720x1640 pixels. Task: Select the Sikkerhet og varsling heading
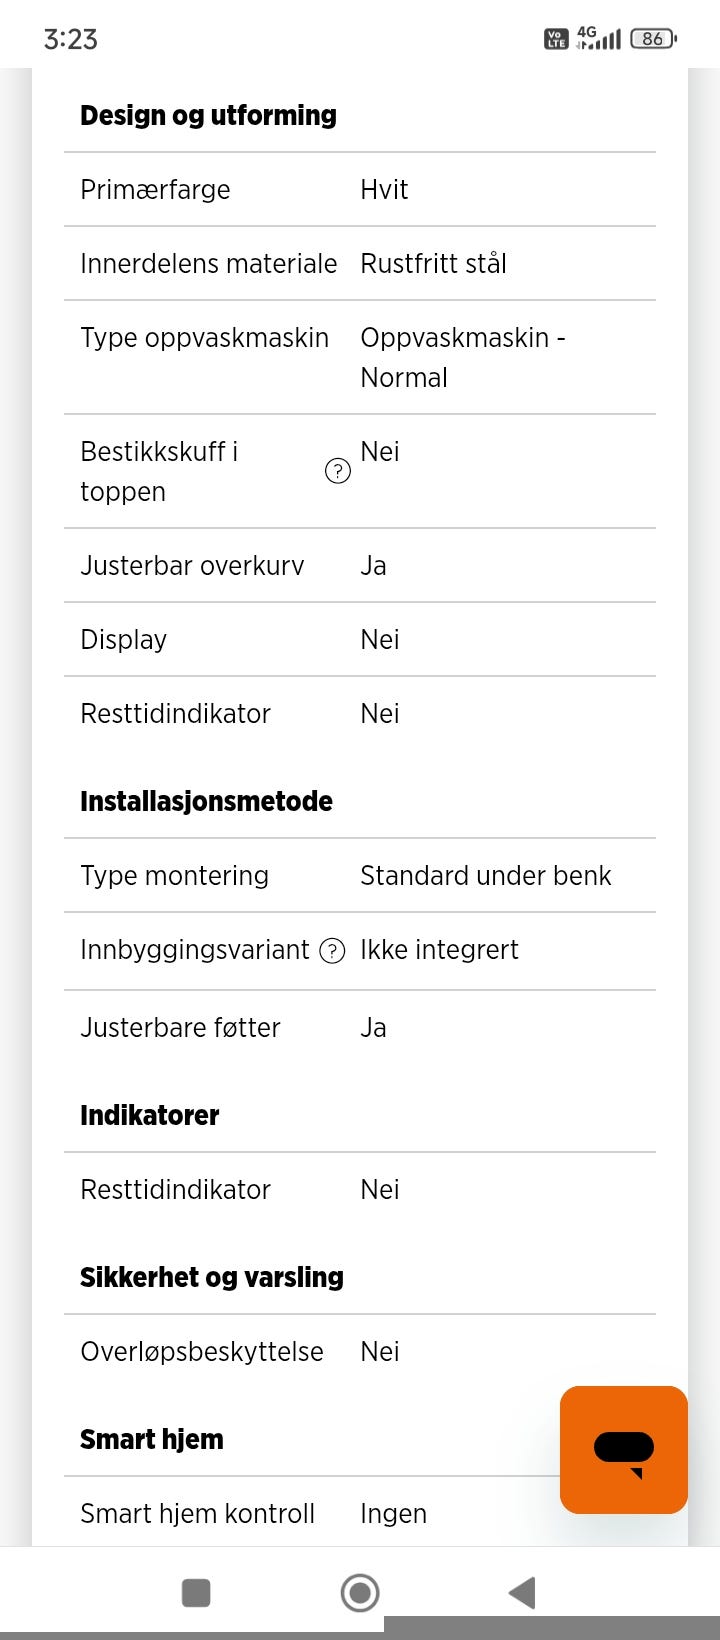click(211, 1276)
